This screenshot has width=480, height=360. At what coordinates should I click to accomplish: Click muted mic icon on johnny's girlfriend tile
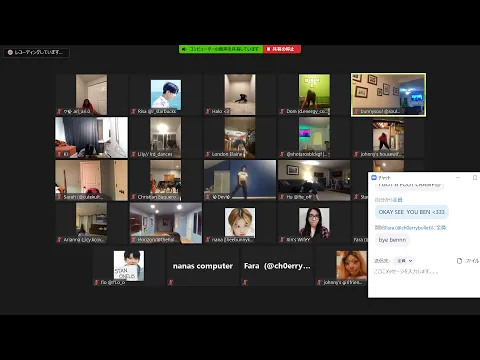(x=319, y=282)
